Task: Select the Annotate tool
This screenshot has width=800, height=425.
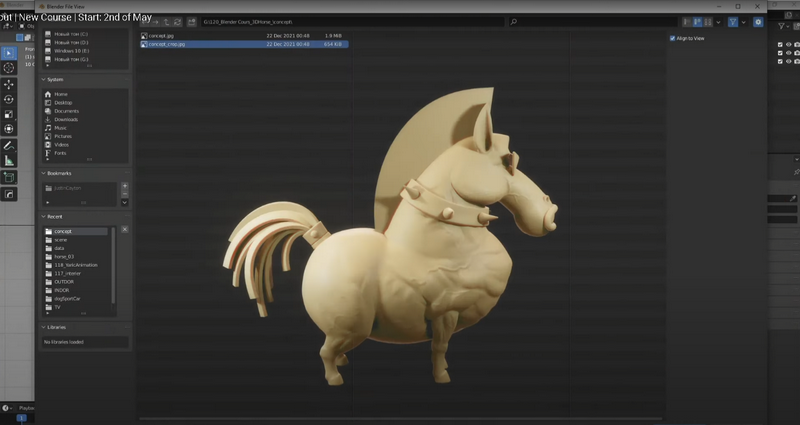Action: pos(9,146)
